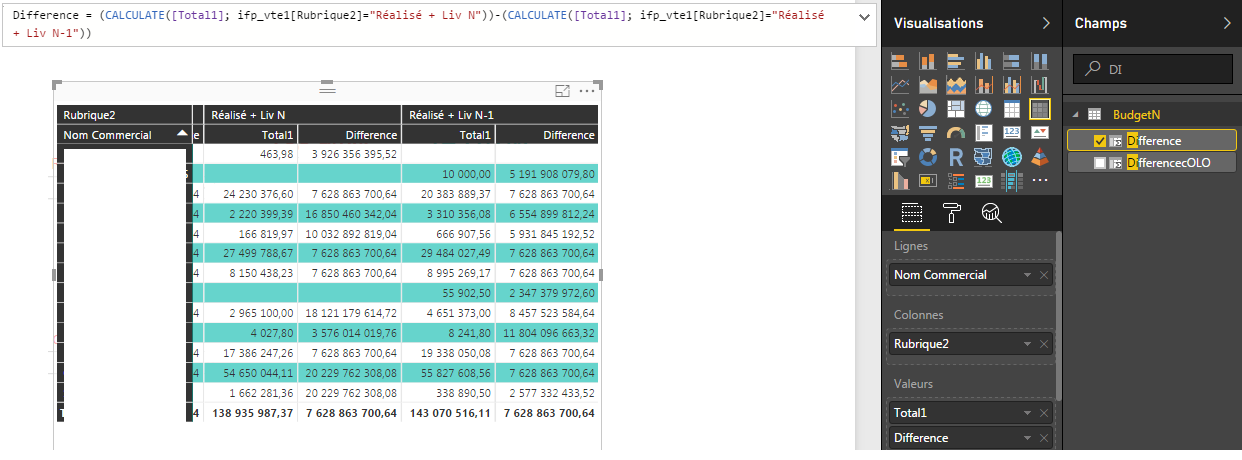Enable the DifferencecOLO measure checkbox
This screenshot has height=460, width=1242.
[x=1100, y=162]
